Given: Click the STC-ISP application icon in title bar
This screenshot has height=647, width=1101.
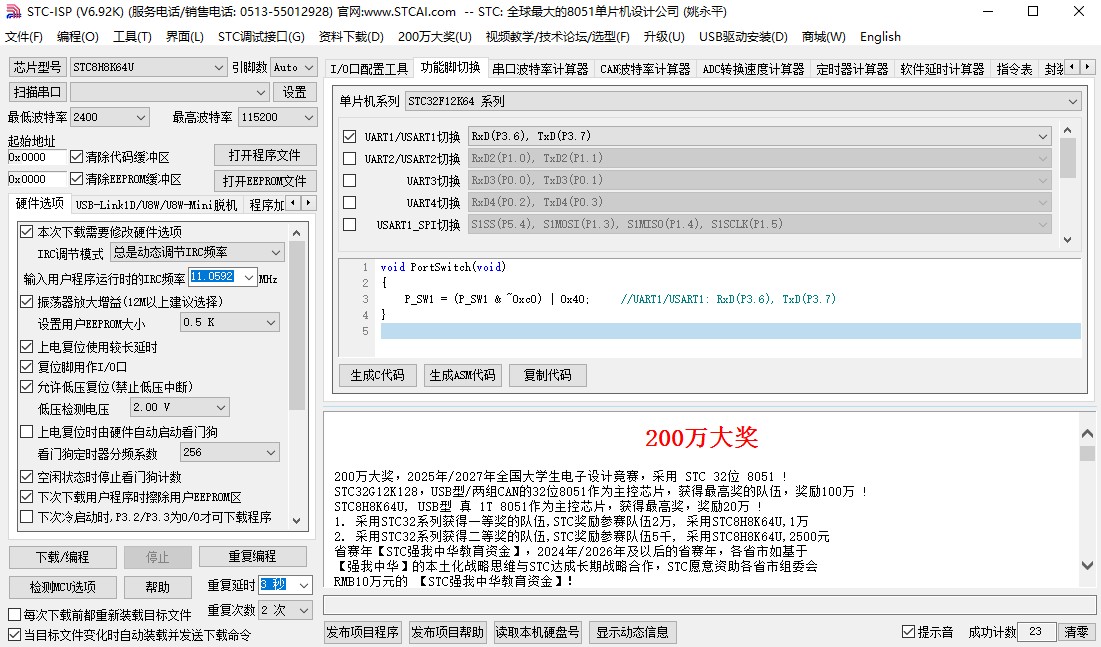Looking at the screenshot, I should pos(12,12).
